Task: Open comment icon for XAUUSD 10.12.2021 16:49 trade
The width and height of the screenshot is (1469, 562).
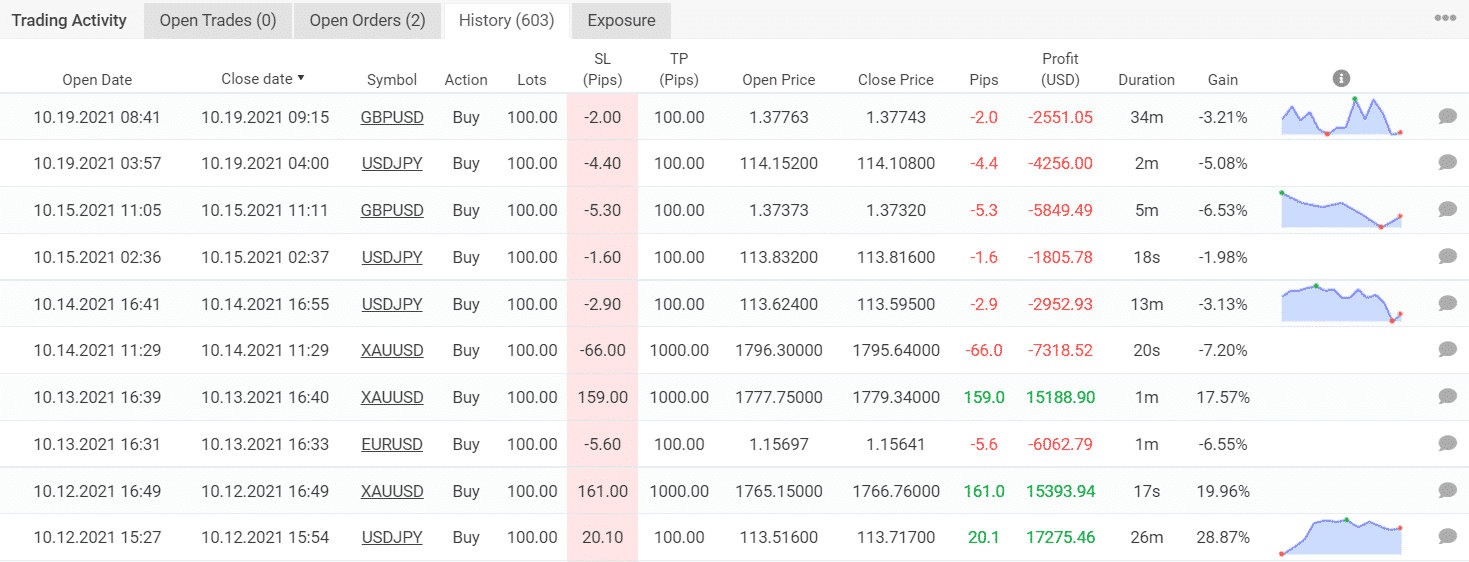Action: click(x=1447, y=490)
